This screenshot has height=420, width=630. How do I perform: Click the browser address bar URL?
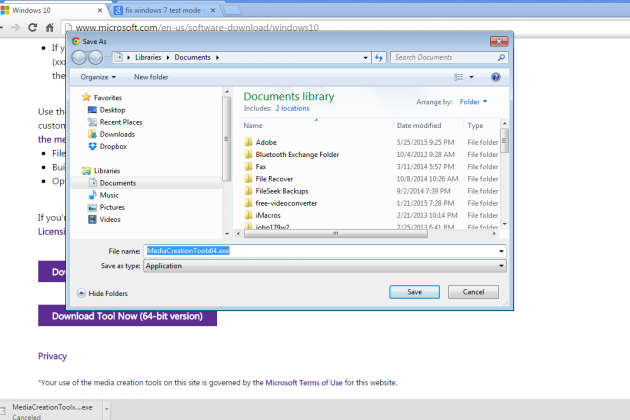(x=197, y=27)
